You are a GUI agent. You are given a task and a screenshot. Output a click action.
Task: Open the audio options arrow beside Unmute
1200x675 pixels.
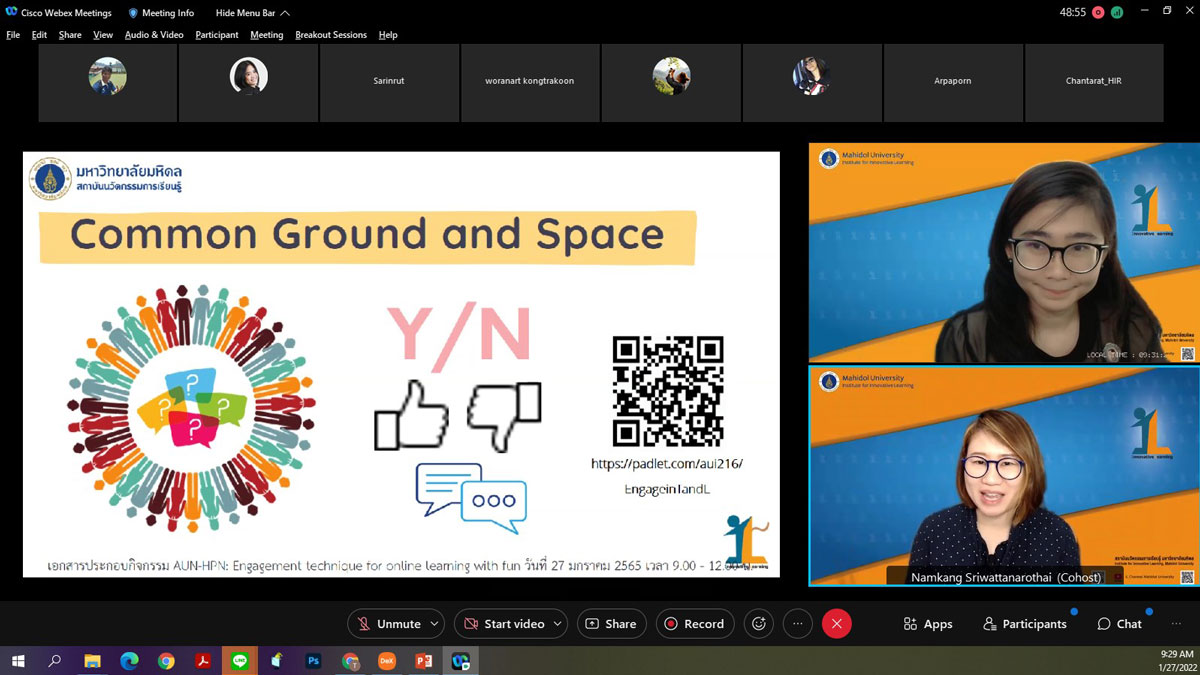pyautogui.click(x=434, y=624)
